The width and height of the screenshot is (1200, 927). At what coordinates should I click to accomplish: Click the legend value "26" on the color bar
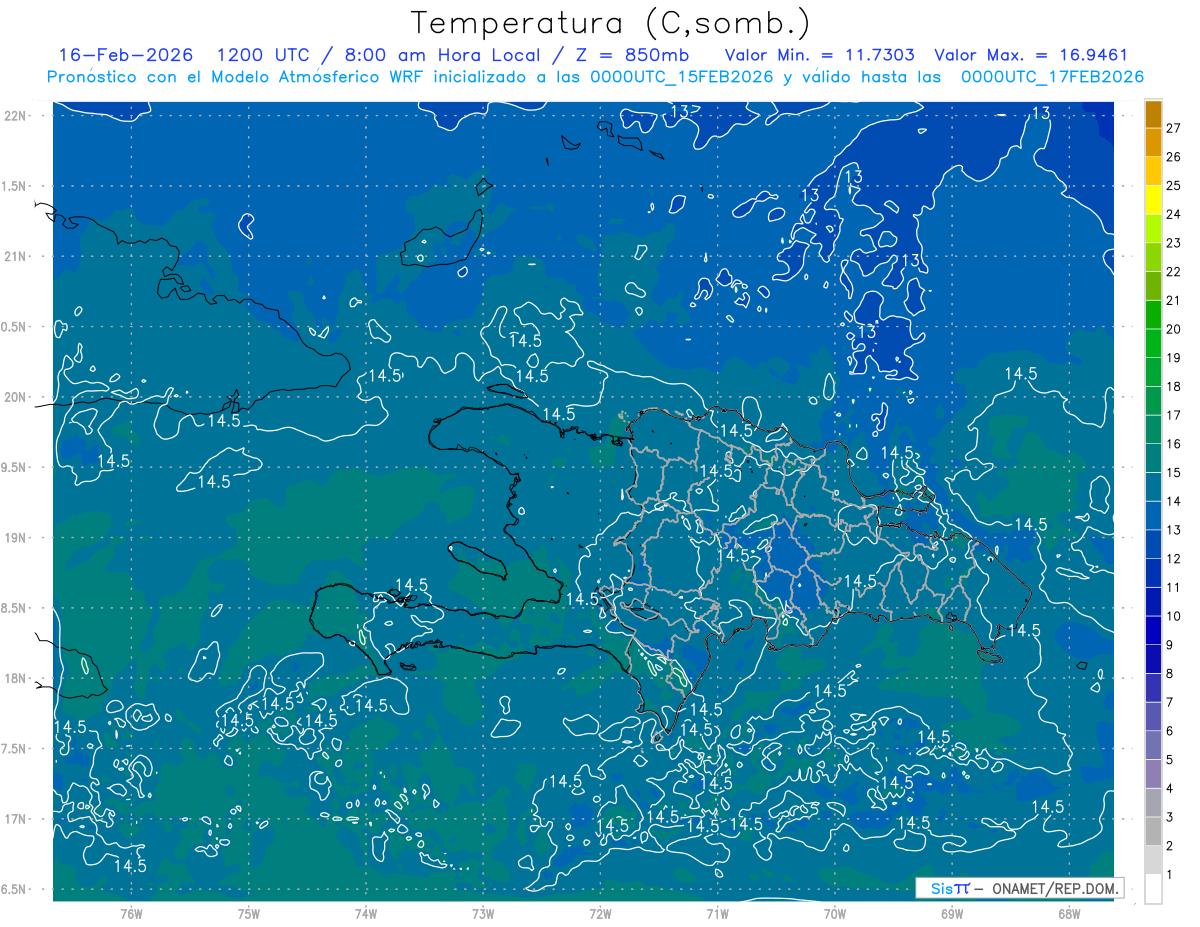pyautogui.click(x=1174, y=157)
